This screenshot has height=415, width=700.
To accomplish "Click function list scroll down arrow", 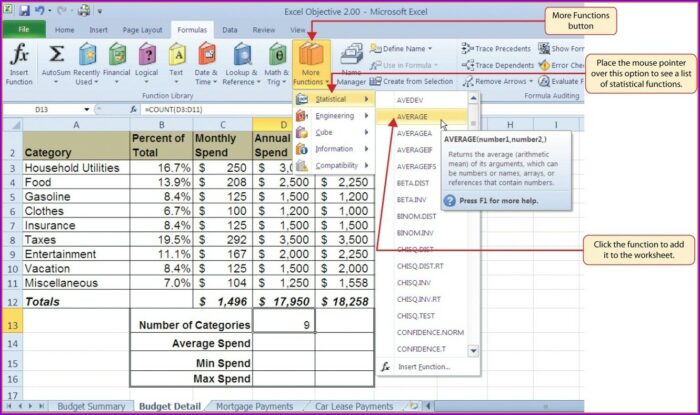I will tap(473, 351).
